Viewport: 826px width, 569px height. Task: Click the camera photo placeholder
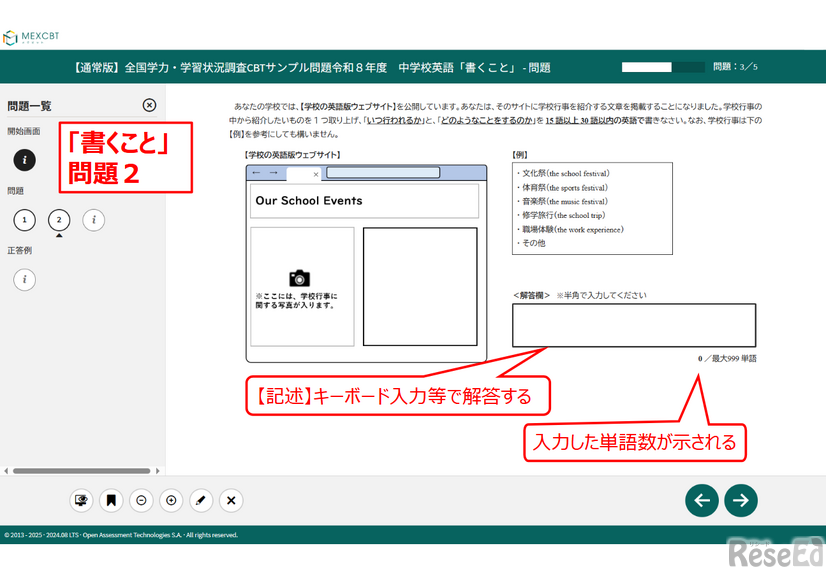tap(299, 278)
